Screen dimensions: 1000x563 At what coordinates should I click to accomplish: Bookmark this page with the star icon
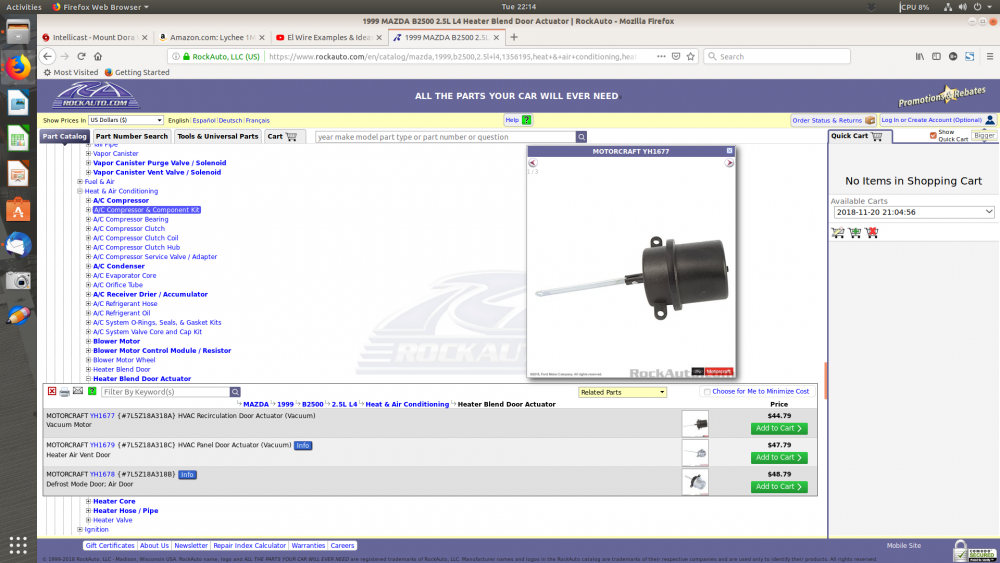(x=691, y=56)
